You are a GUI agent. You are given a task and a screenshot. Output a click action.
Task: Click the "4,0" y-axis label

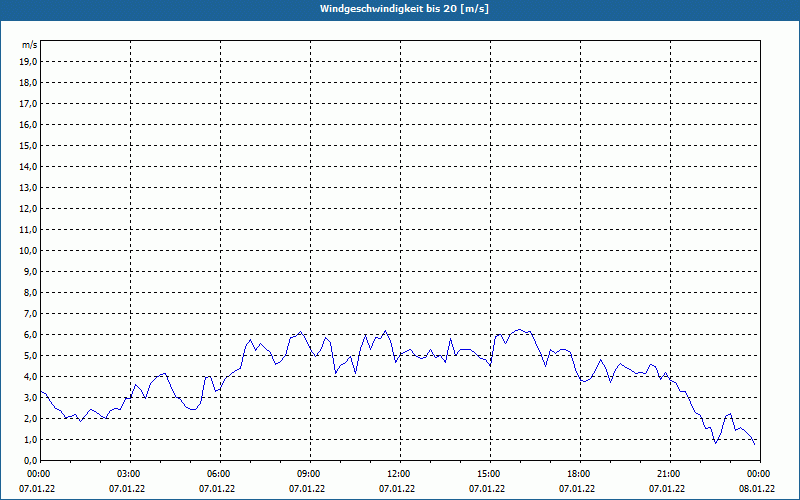coord(30,377)
